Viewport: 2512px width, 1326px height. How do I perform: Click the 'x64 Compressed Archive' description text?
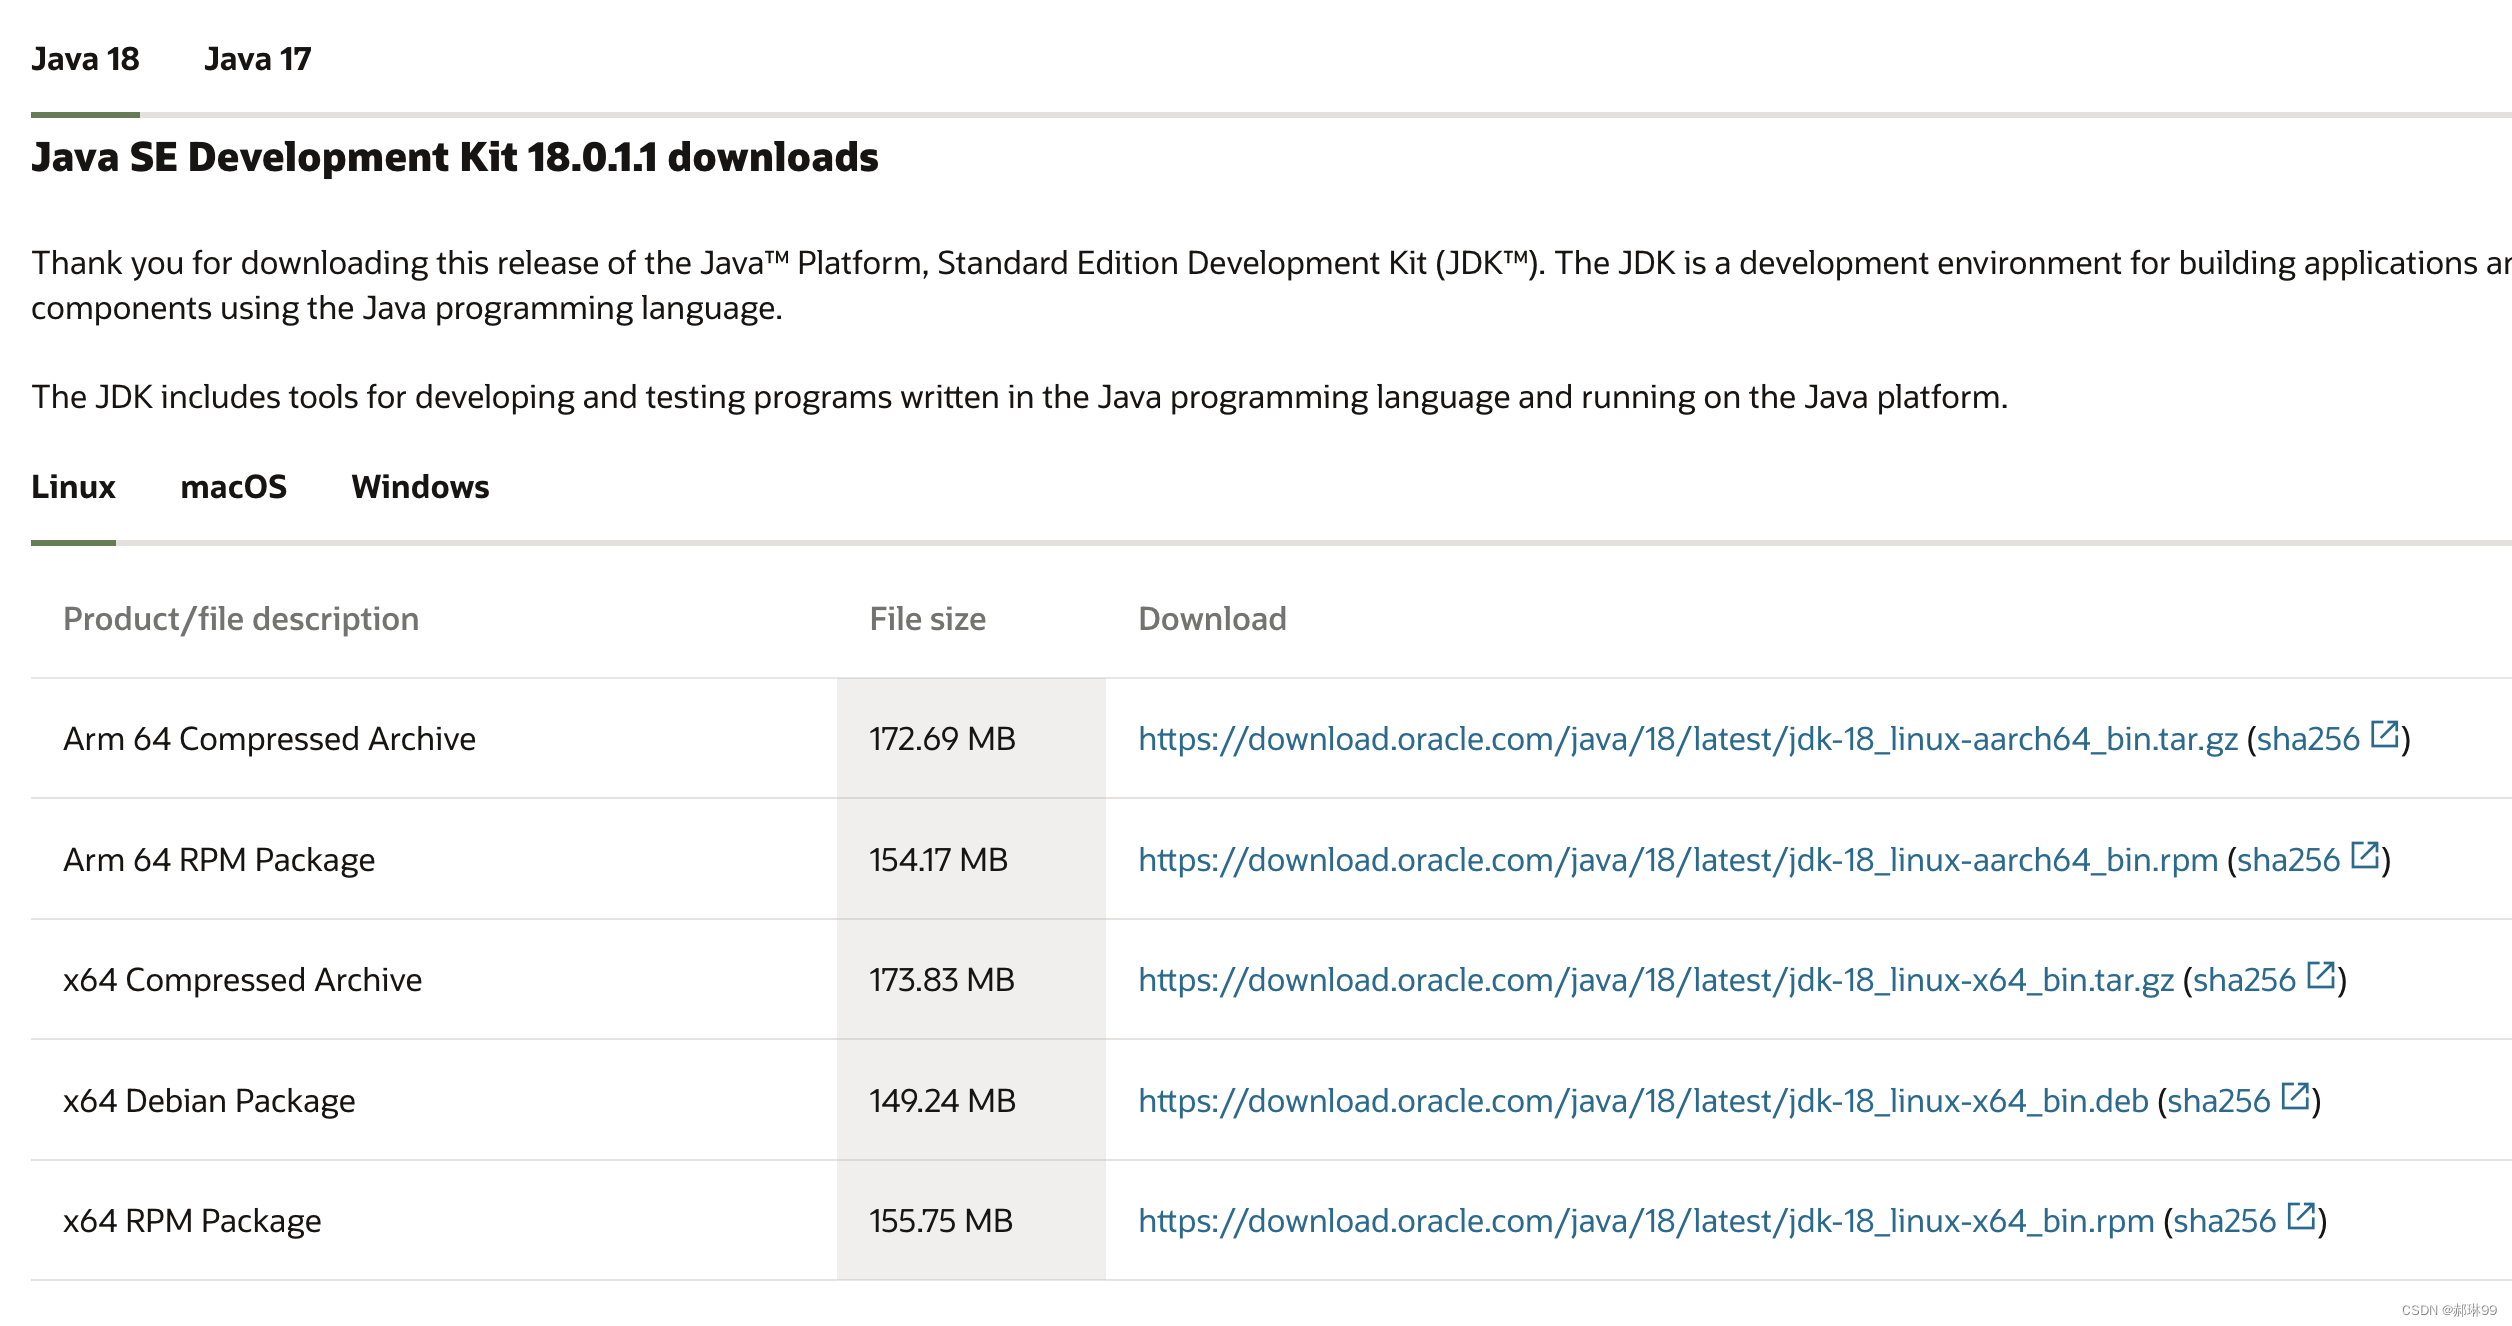(242, 980)
